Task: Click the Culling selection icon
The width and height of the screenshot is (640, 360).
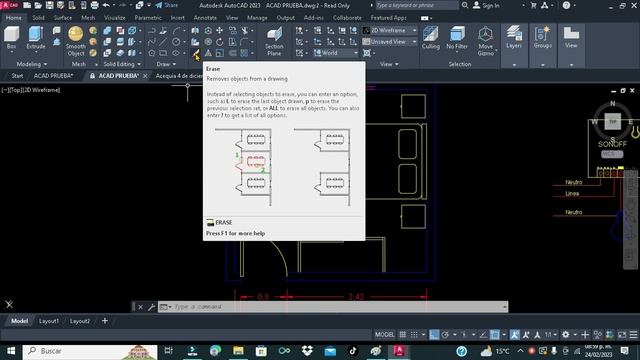Action: tap(431, 38)
